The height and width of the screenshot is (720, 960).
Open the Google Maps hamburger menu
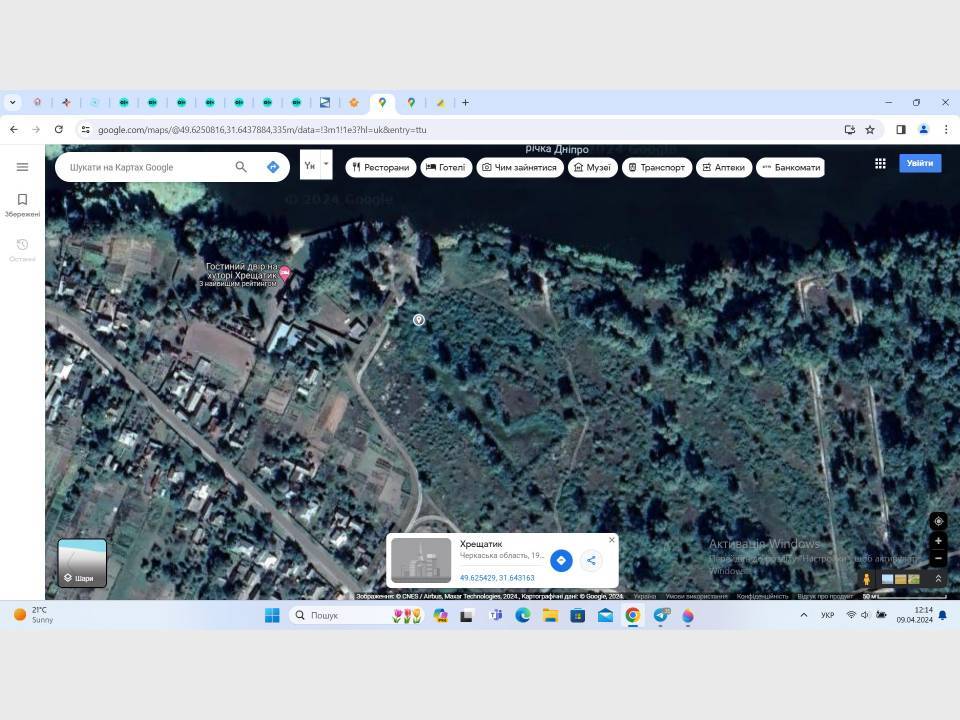tap(22, 167)
